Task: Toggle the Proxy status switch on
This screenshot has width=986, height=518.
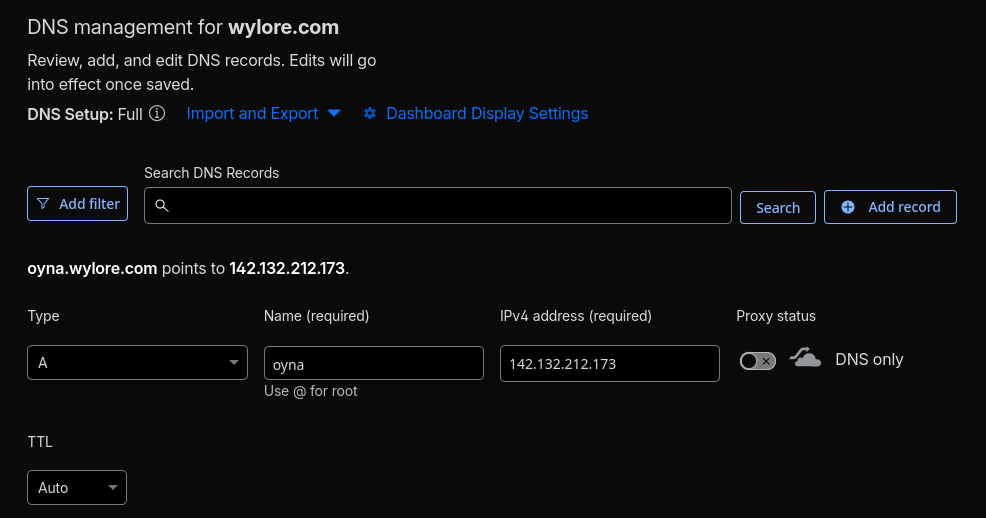Action: 757,361
